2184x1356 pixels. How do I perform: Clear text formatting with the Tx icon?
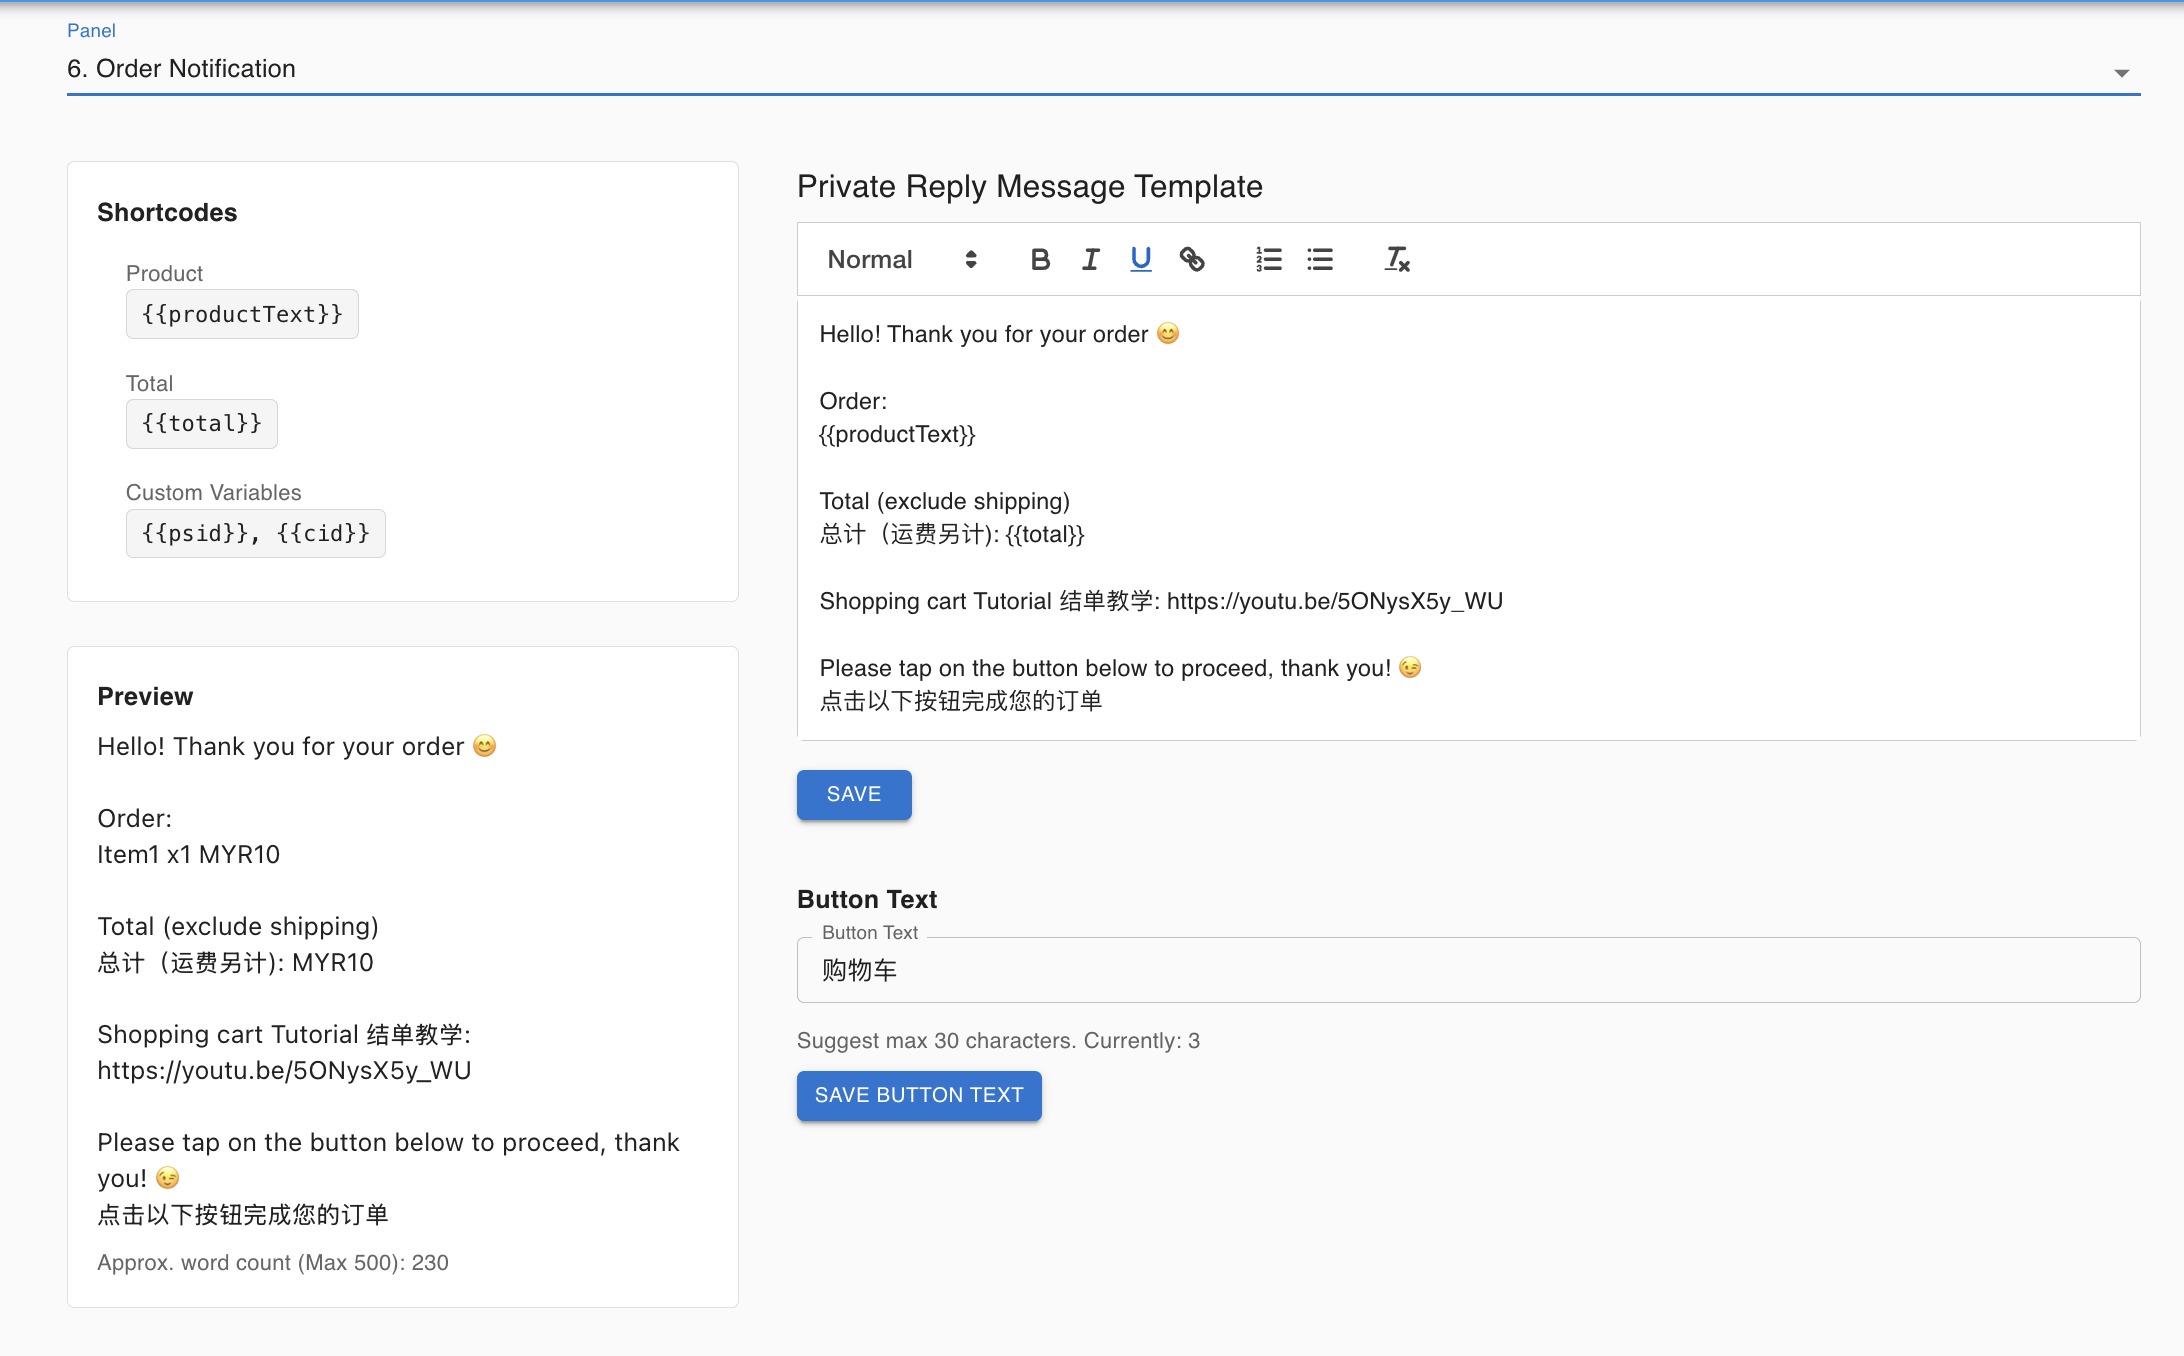tap(1396, 260)
